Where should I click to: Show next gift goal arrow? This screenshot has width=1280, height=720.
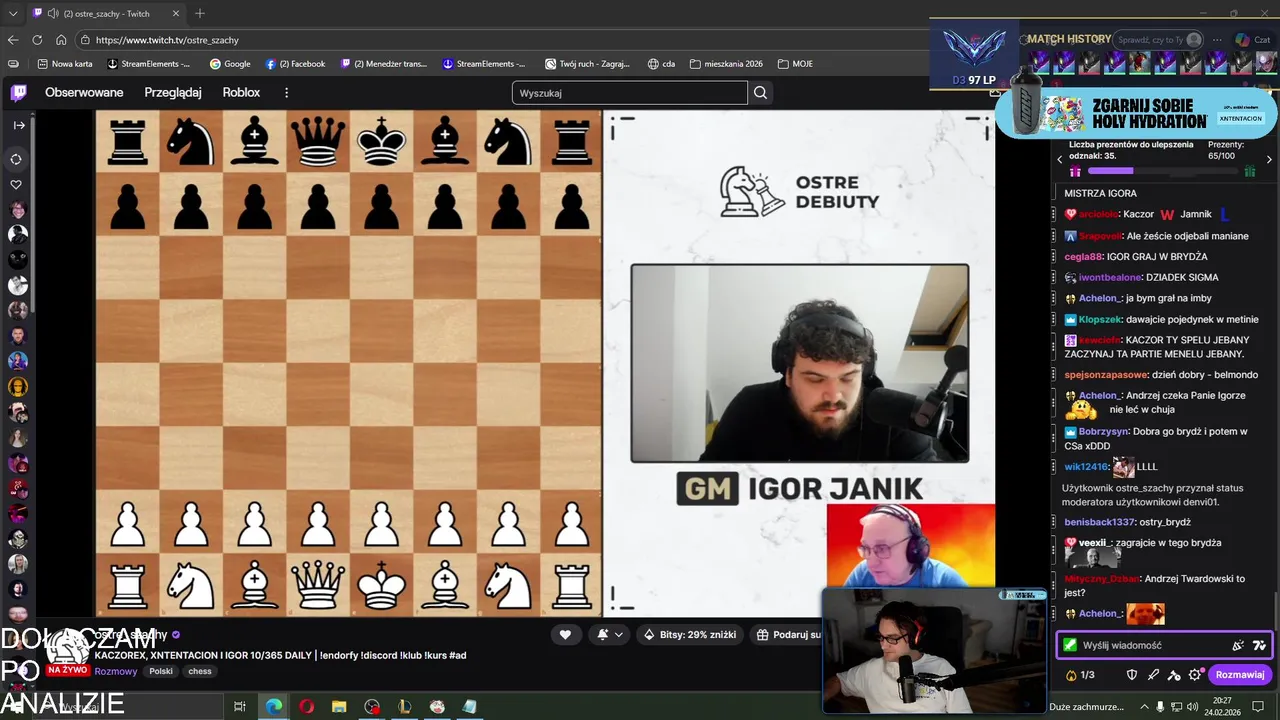point(1269,160)
